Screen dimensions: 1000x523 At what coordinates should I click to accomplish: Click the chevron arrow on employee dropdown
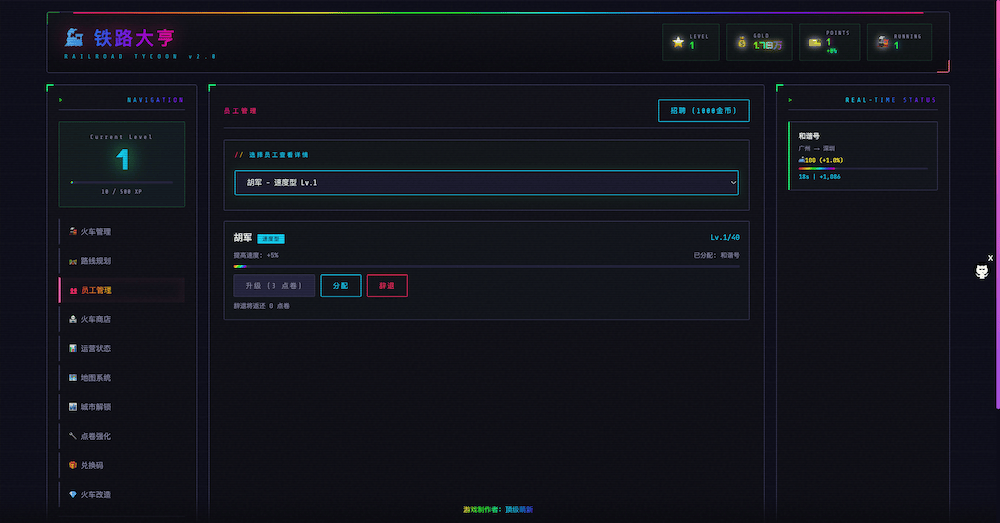pyautogui.click(x=733, y=183)
